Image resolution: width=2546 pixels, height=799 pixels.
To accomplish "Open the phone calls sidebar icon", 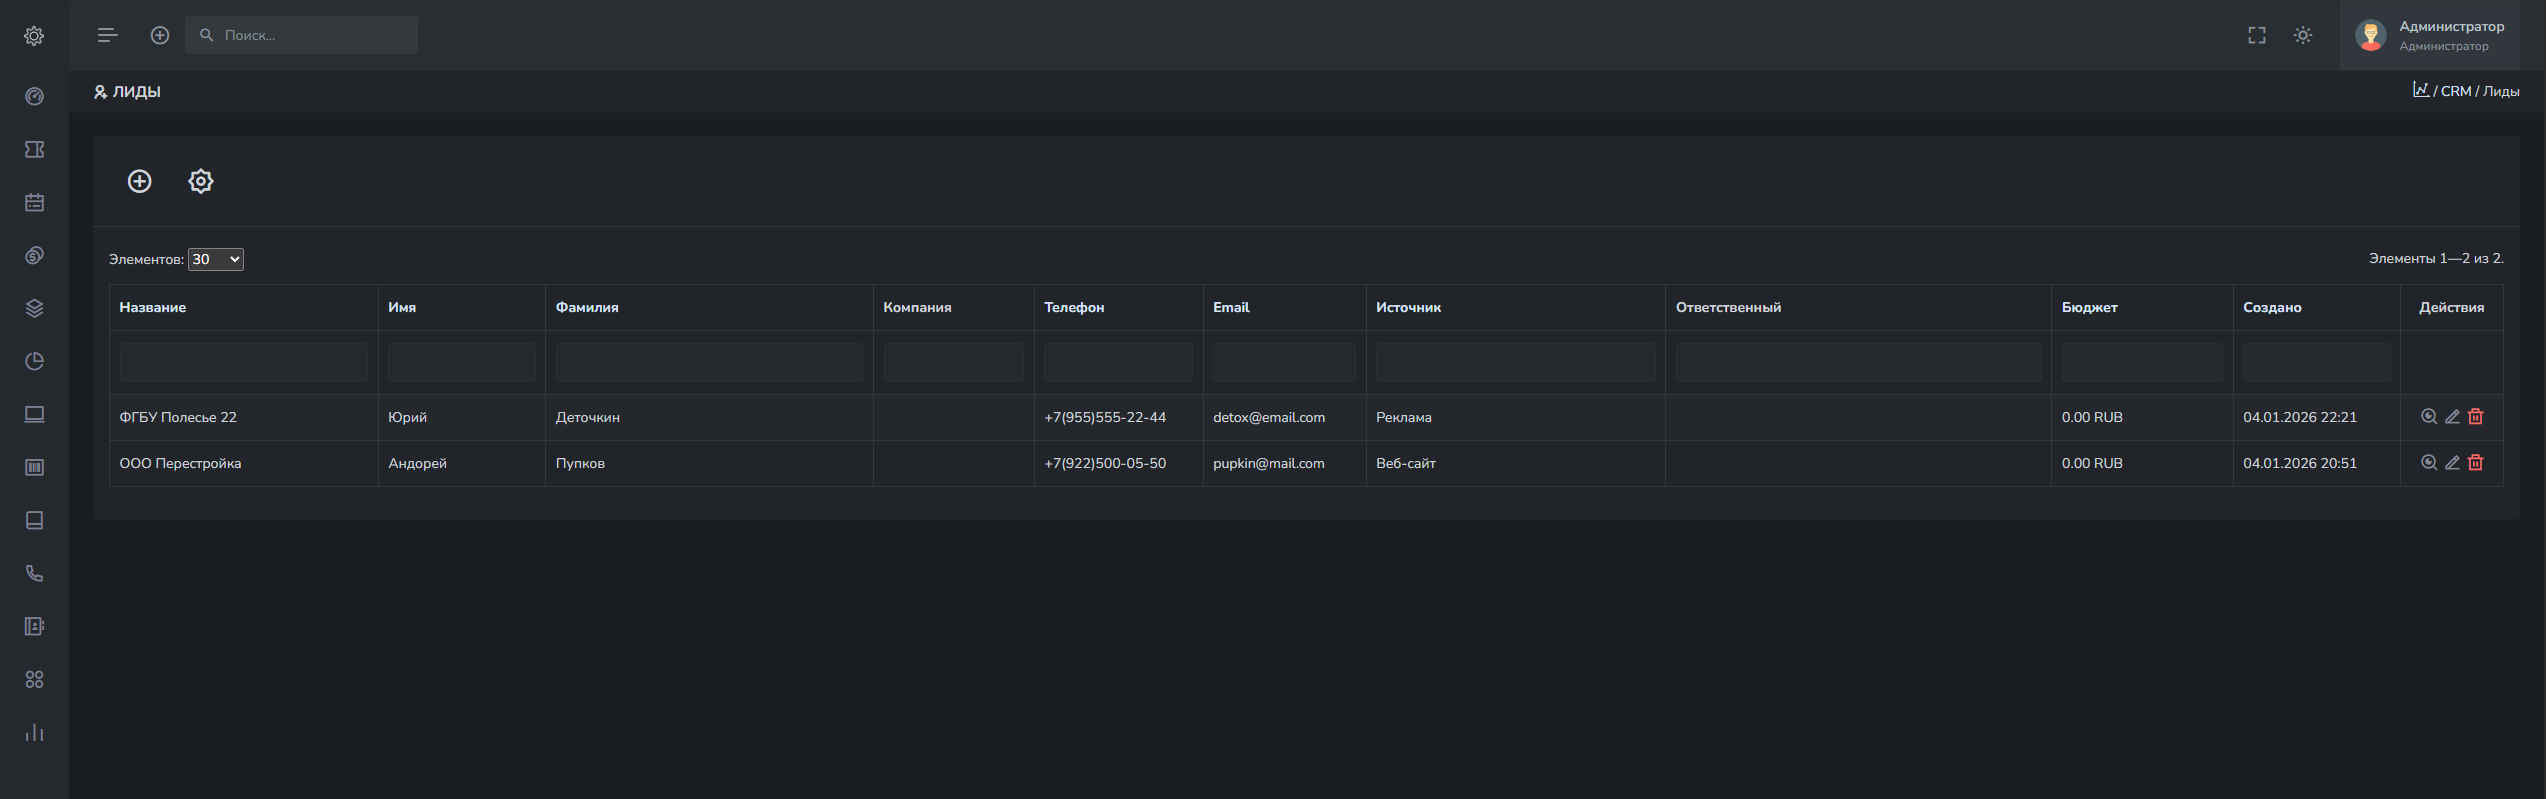I will [34, 574].
